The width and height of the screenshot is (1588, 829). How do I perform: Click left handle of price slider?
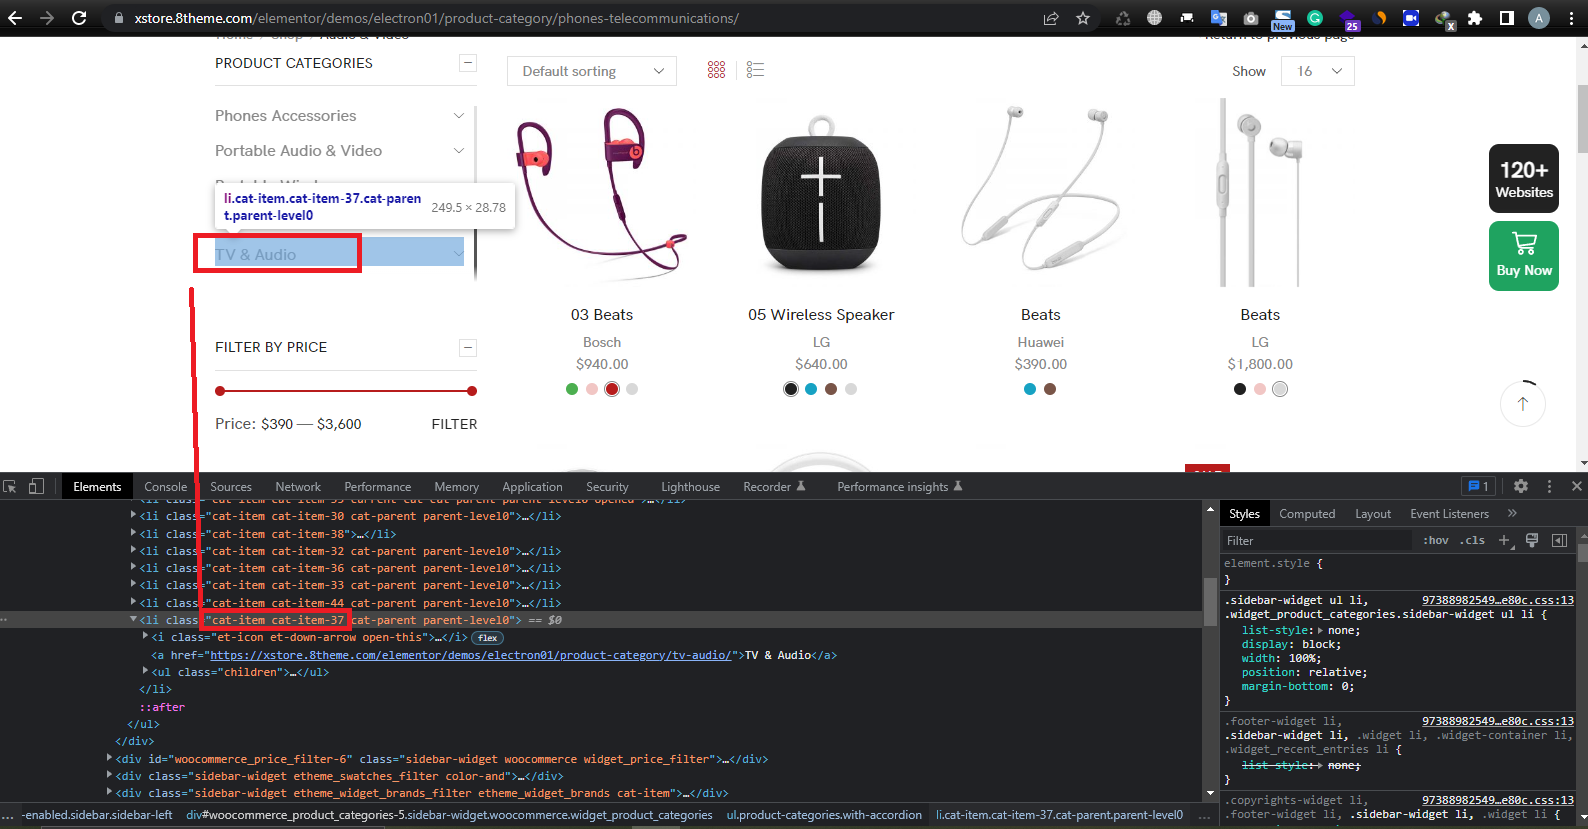(x=220, y=391)
